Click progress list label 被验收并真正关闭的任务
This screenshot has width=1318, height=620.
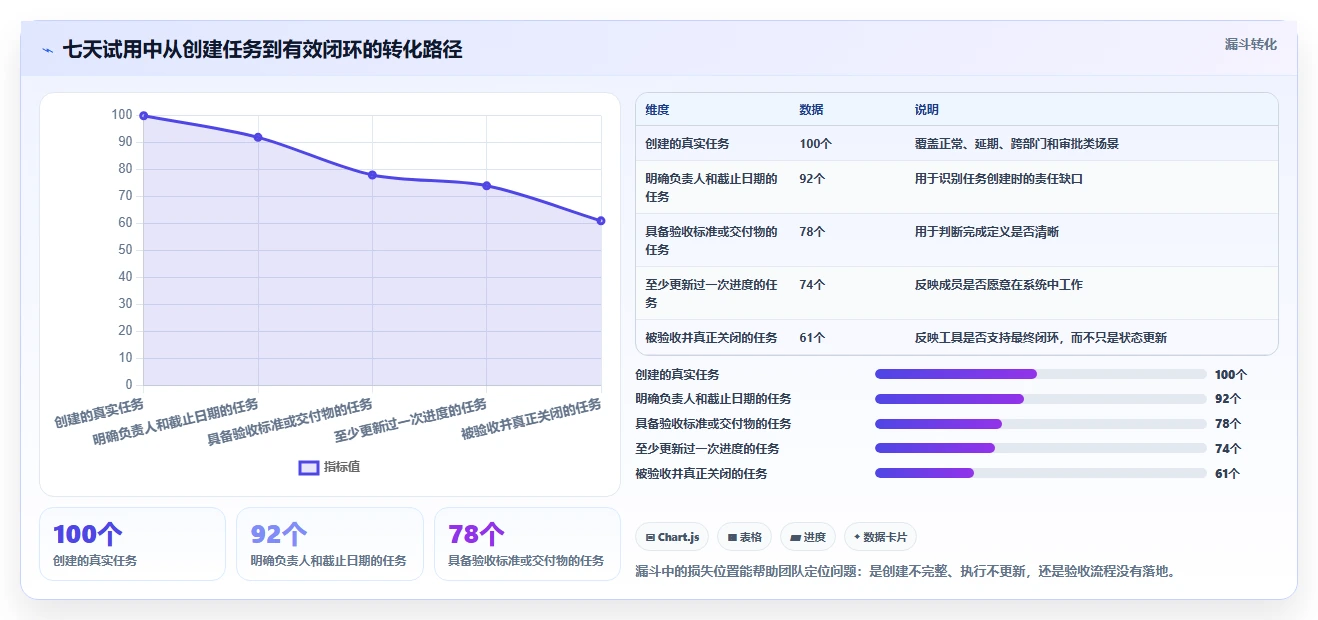click(701, 474)
